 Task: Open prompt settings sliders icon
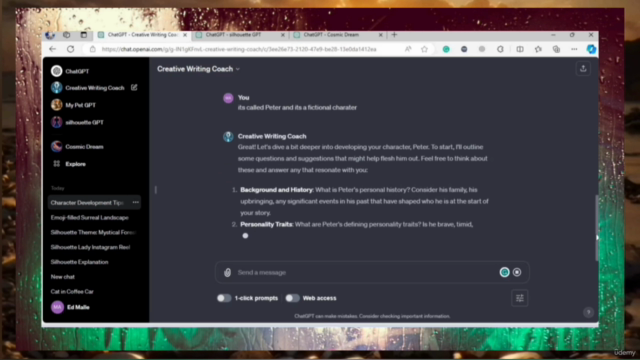(x=520, y=298)
